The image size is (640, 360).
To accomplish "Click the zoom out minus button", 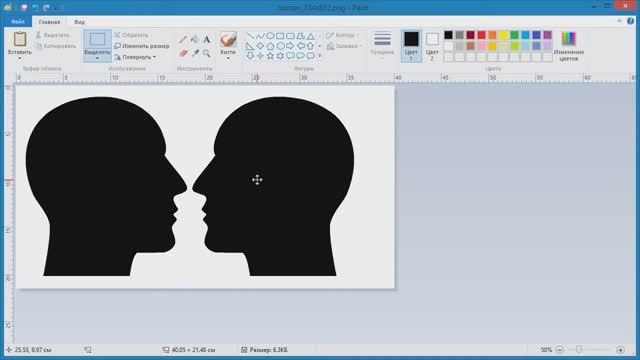I will (560, 350).
